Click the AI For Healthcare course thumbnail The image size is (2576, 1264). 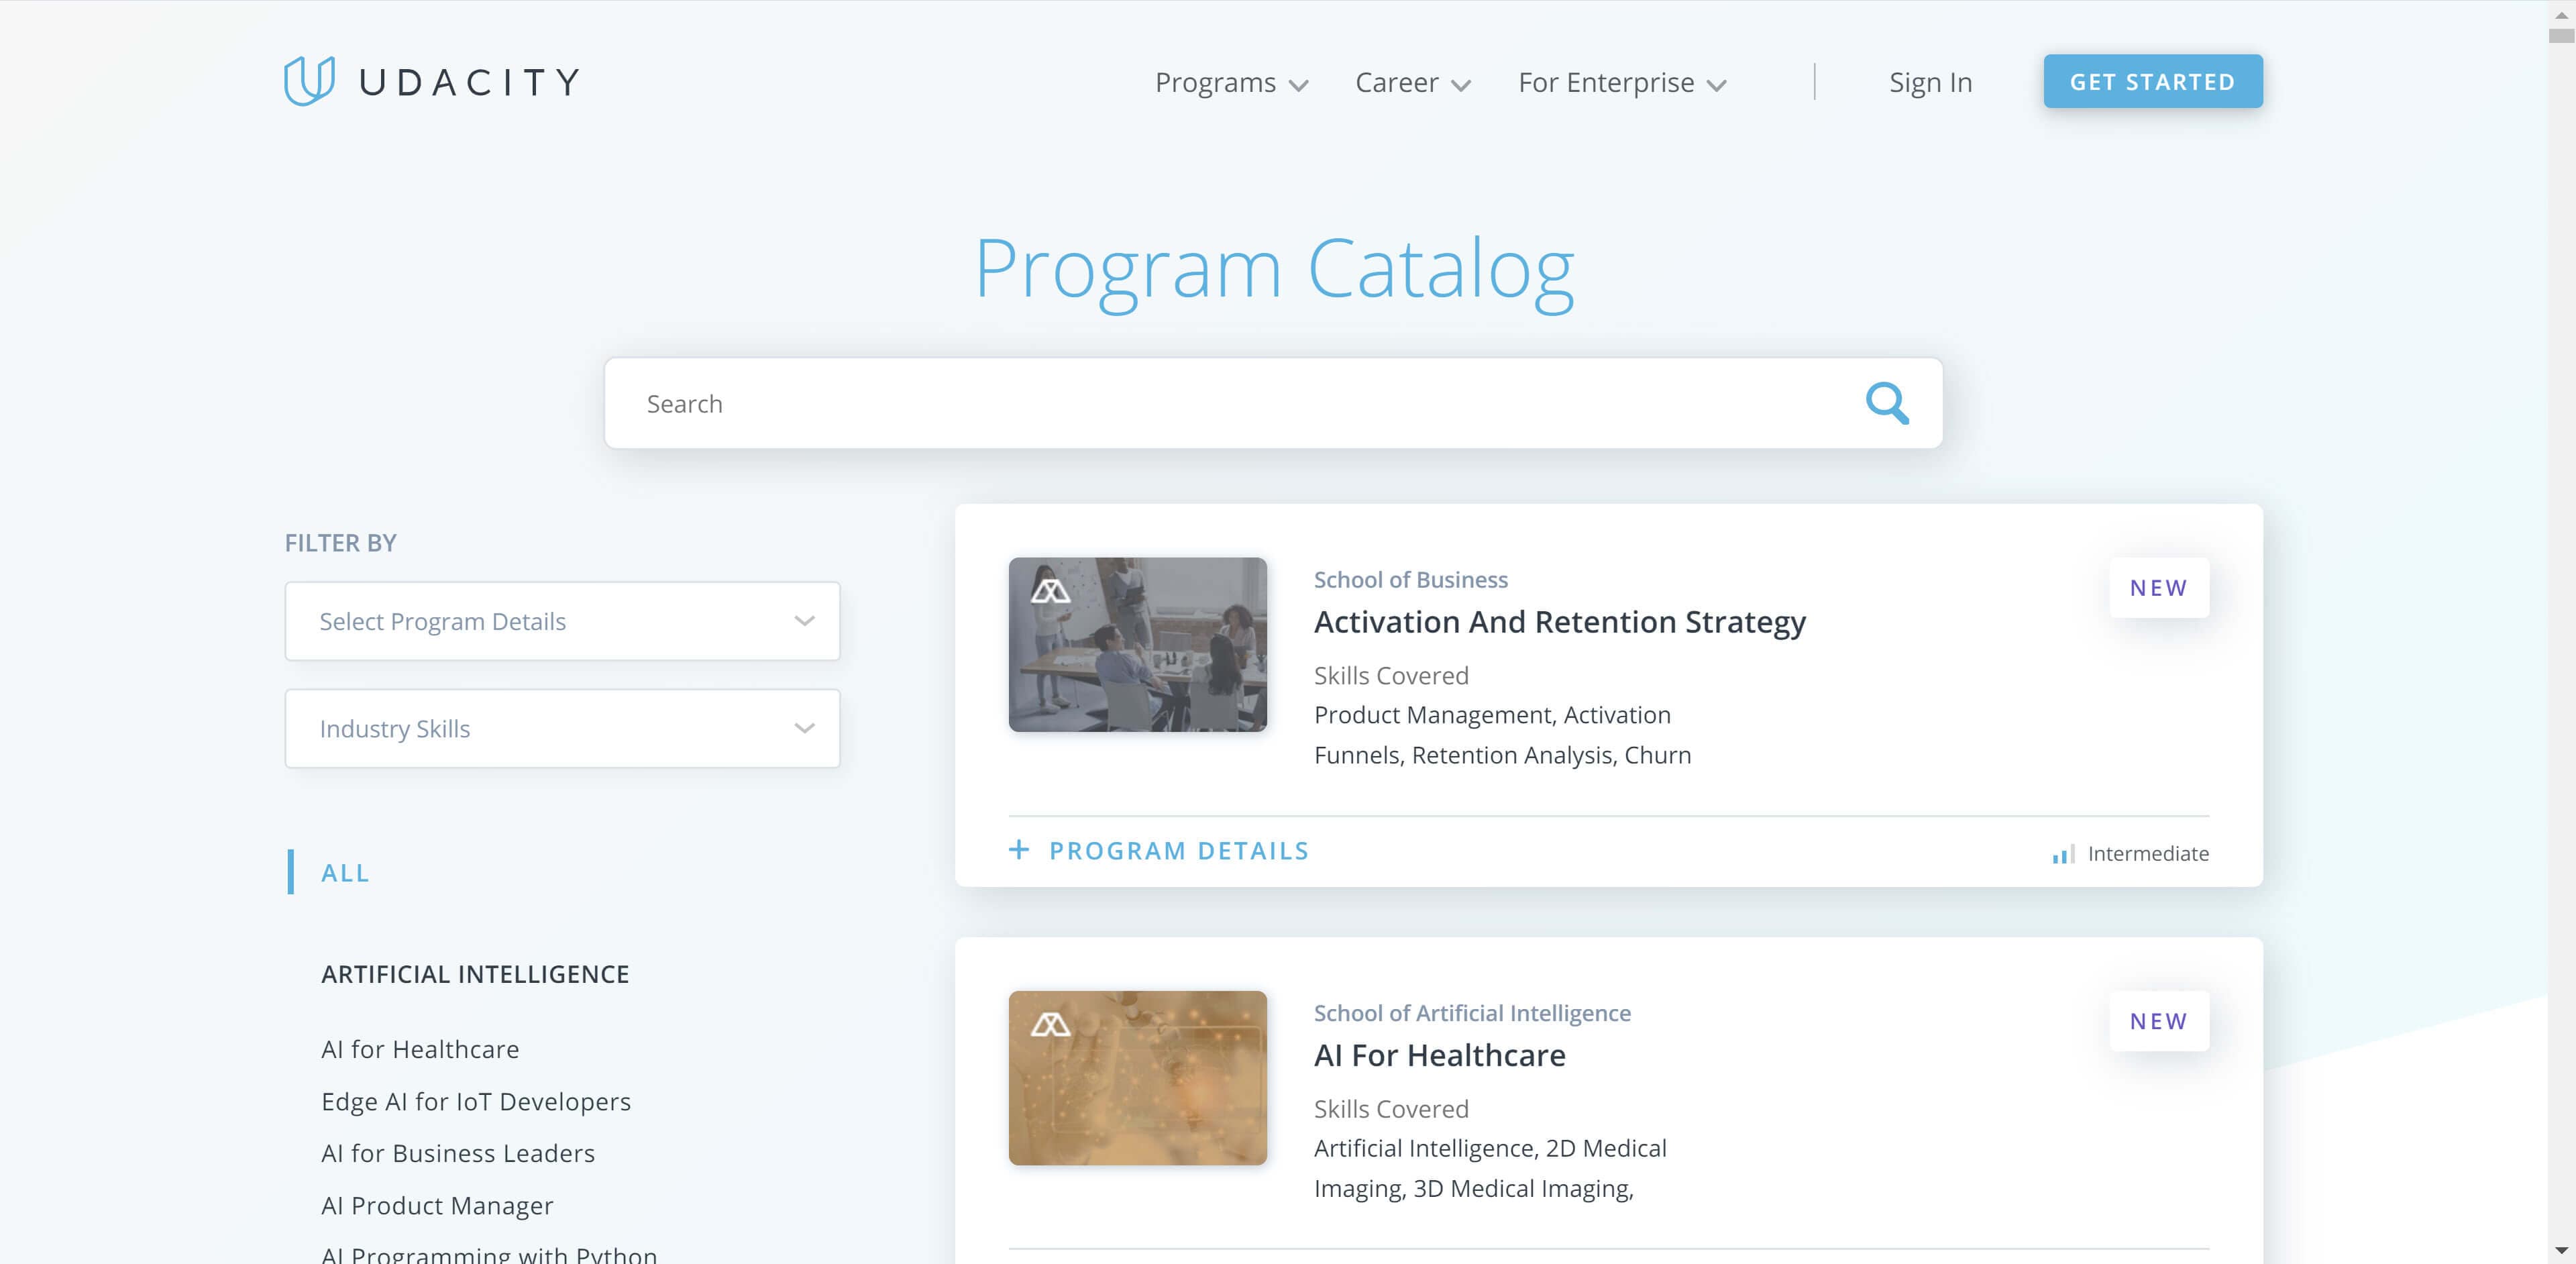[1138, 1078]
